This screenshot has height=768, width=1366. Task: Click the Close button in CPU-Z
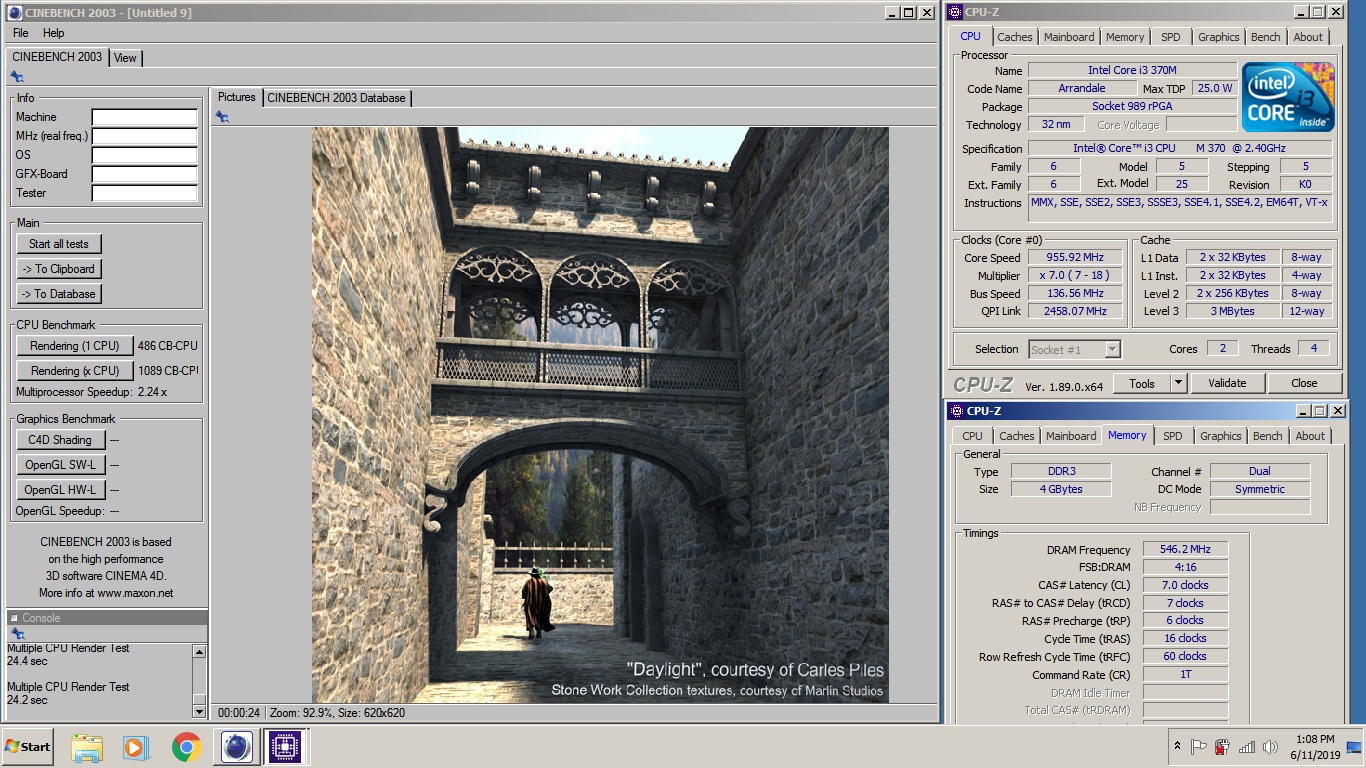click(x=1304, y=383)
